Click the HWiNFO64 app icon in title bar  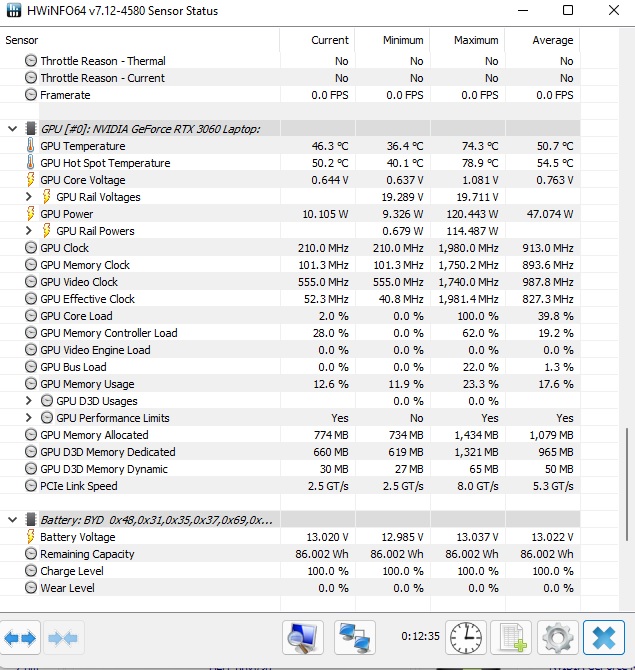point(14,10)
